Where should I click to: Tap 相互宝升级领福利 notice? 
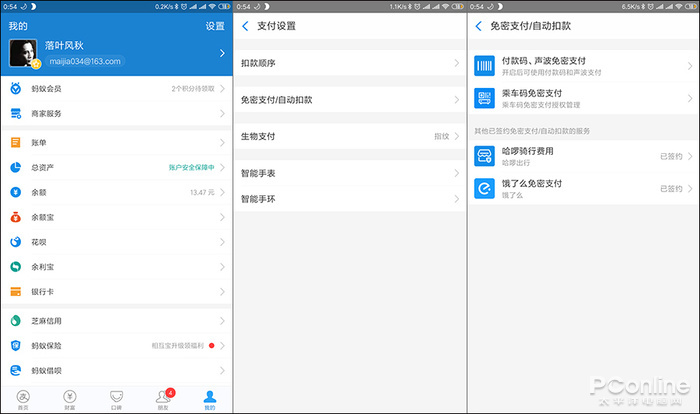pyautogui.click(x=178, y=346)
